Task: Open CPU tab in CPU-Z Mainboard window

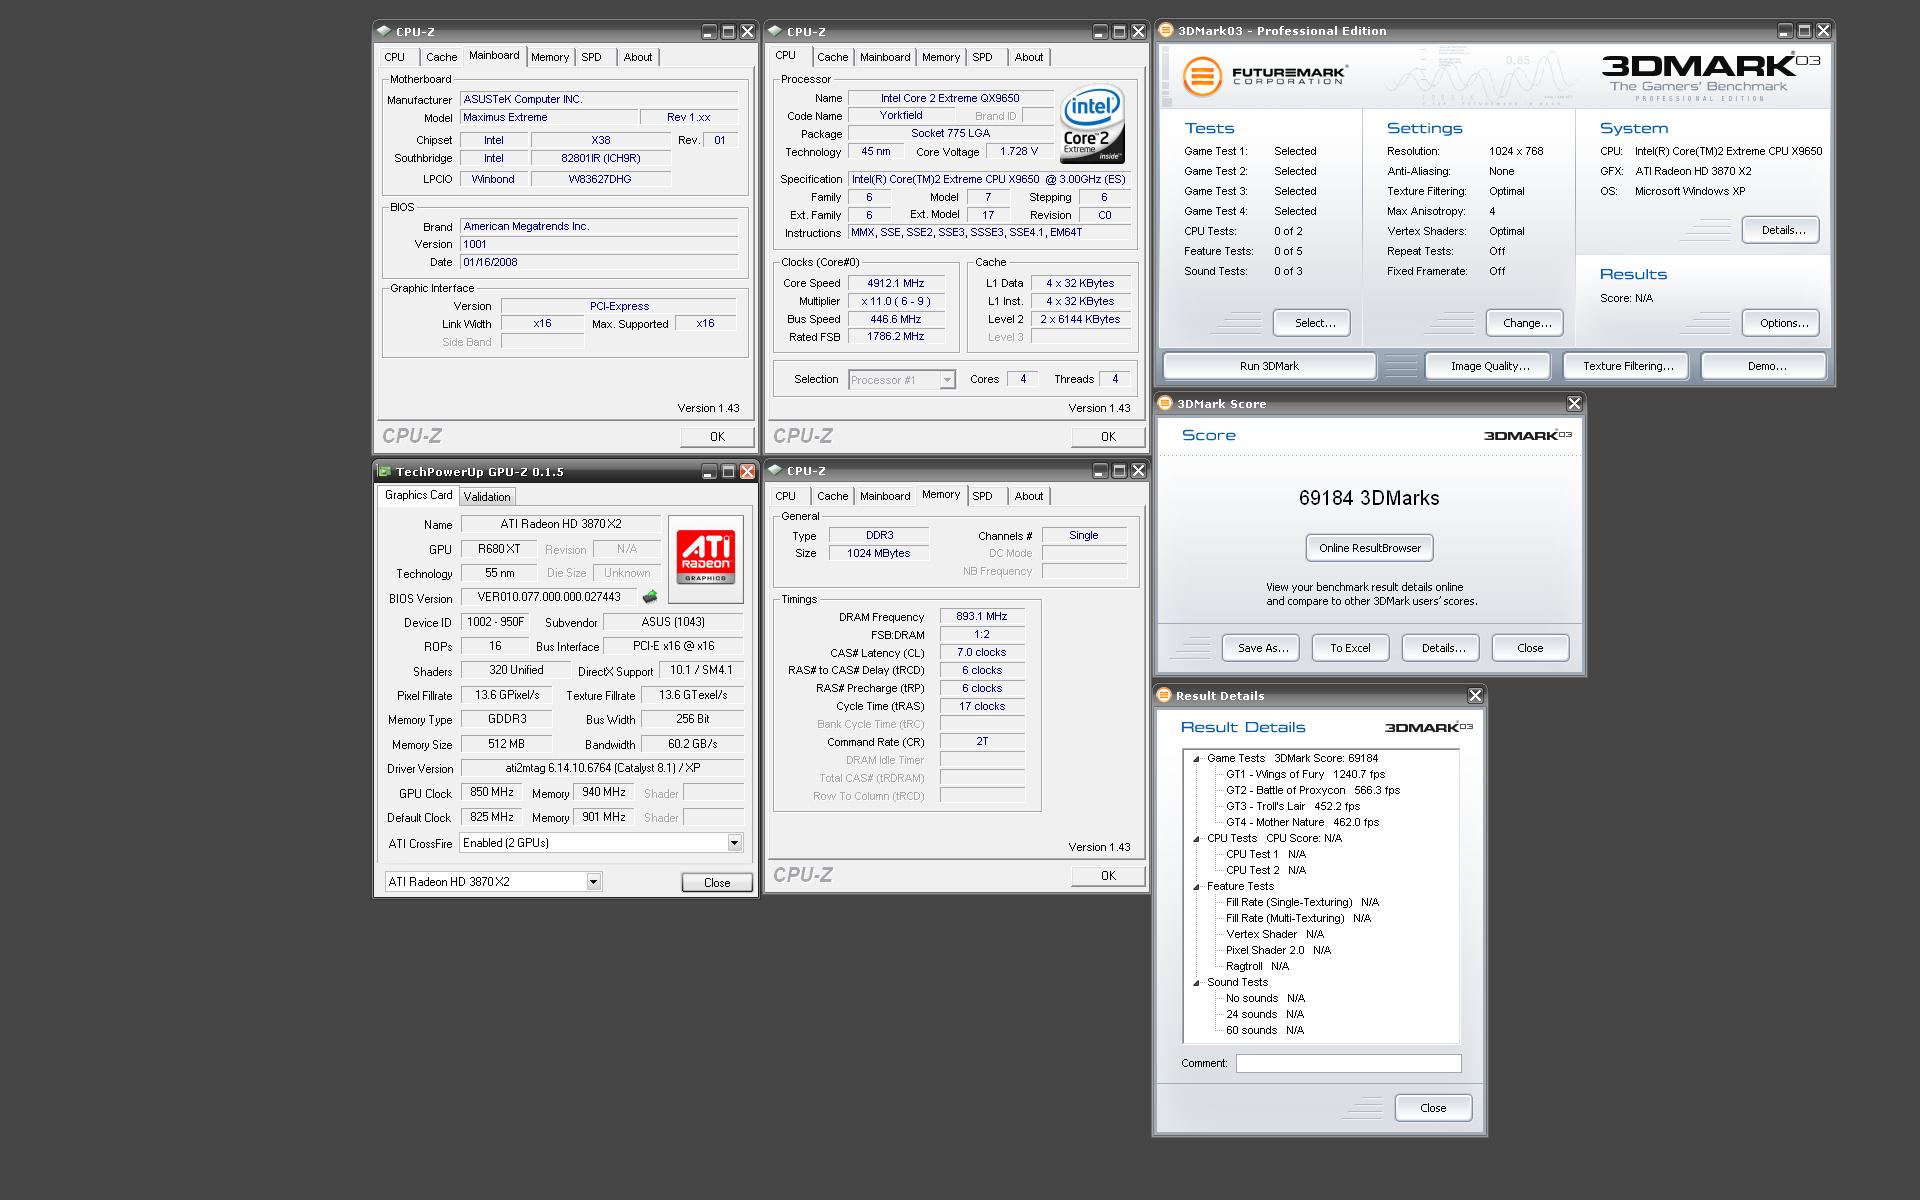Action: [x=395, y=57]
